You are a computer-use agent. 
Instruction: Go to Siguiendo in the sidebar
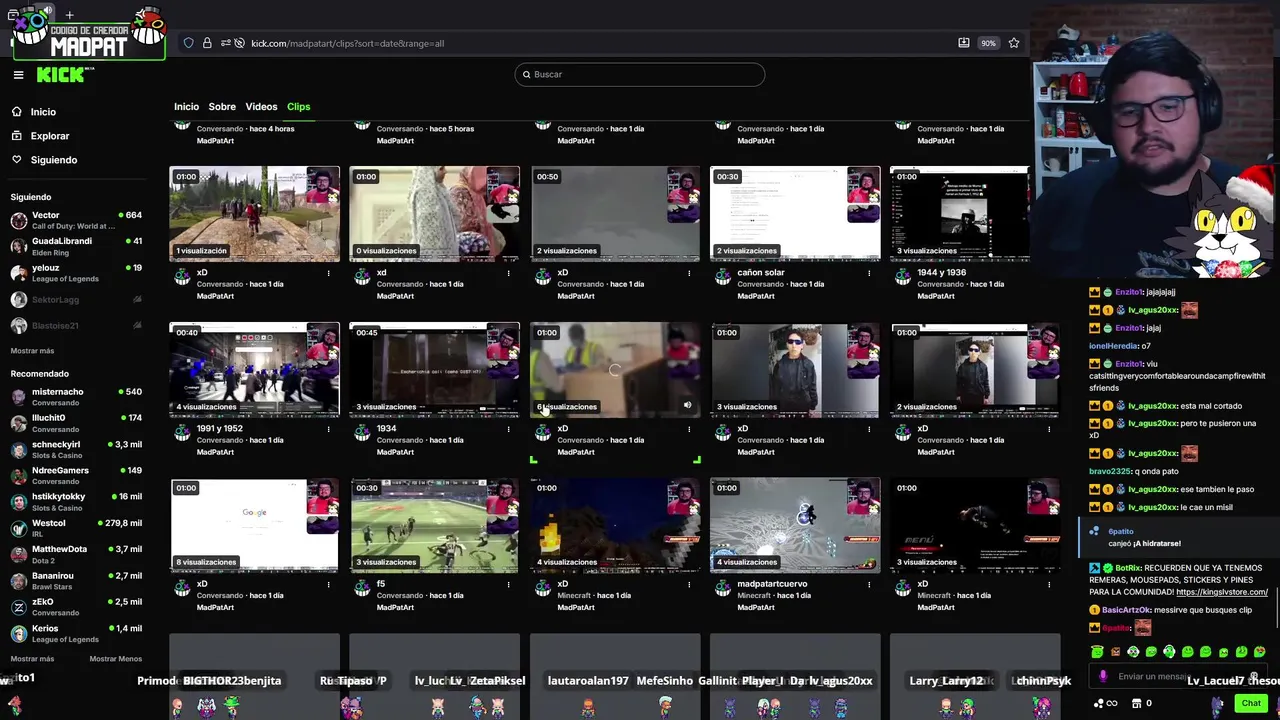[54, 160]
